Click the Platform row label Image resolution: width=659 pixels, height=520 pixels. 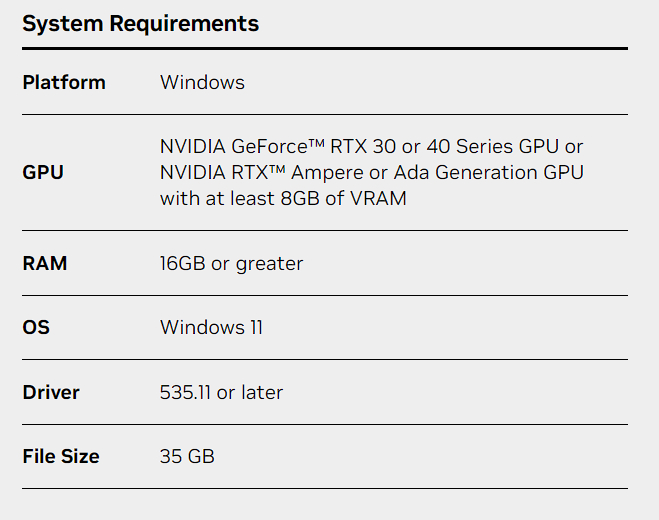[64, 82]
